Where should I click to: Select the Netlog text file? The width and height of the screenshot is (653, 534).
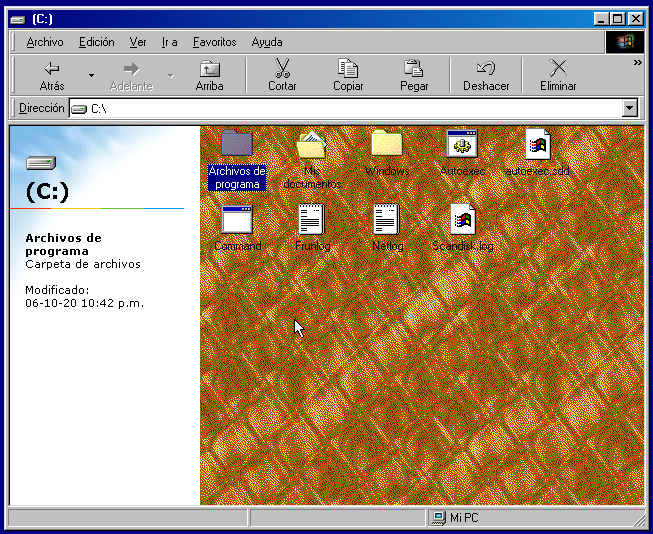coord(387,228)
